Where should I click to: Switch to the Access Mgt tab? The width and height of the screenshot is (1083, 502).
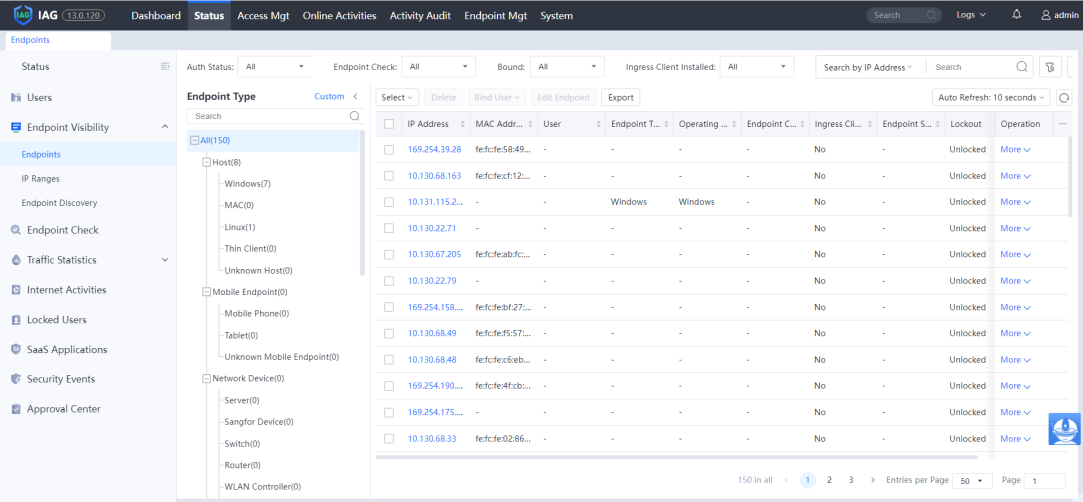click(x=265, y=15)
